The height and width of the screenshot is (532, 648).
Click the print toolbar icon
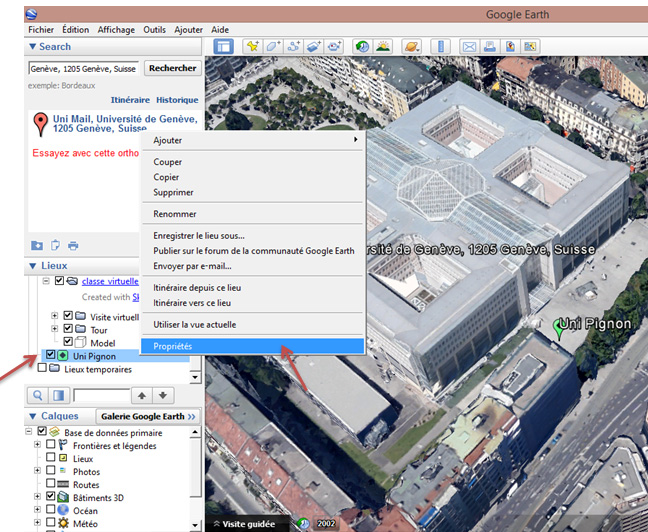[490, 47]
